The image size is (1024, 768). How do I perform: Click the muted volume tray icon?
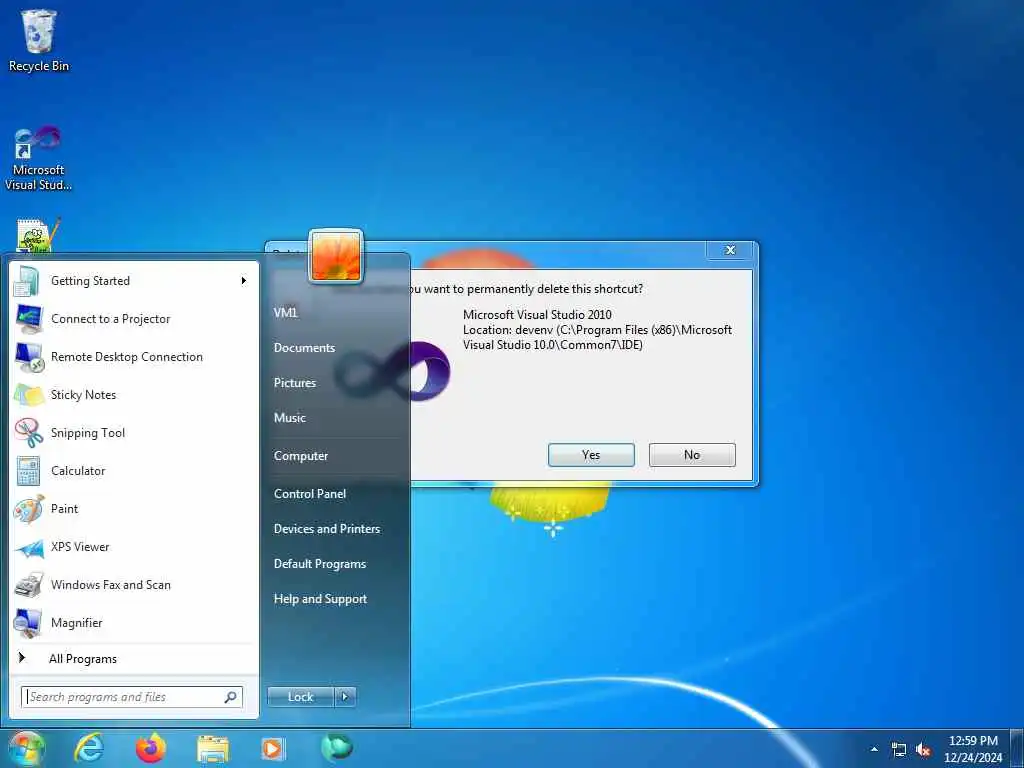pyautogui.click(x=923, y=750)
